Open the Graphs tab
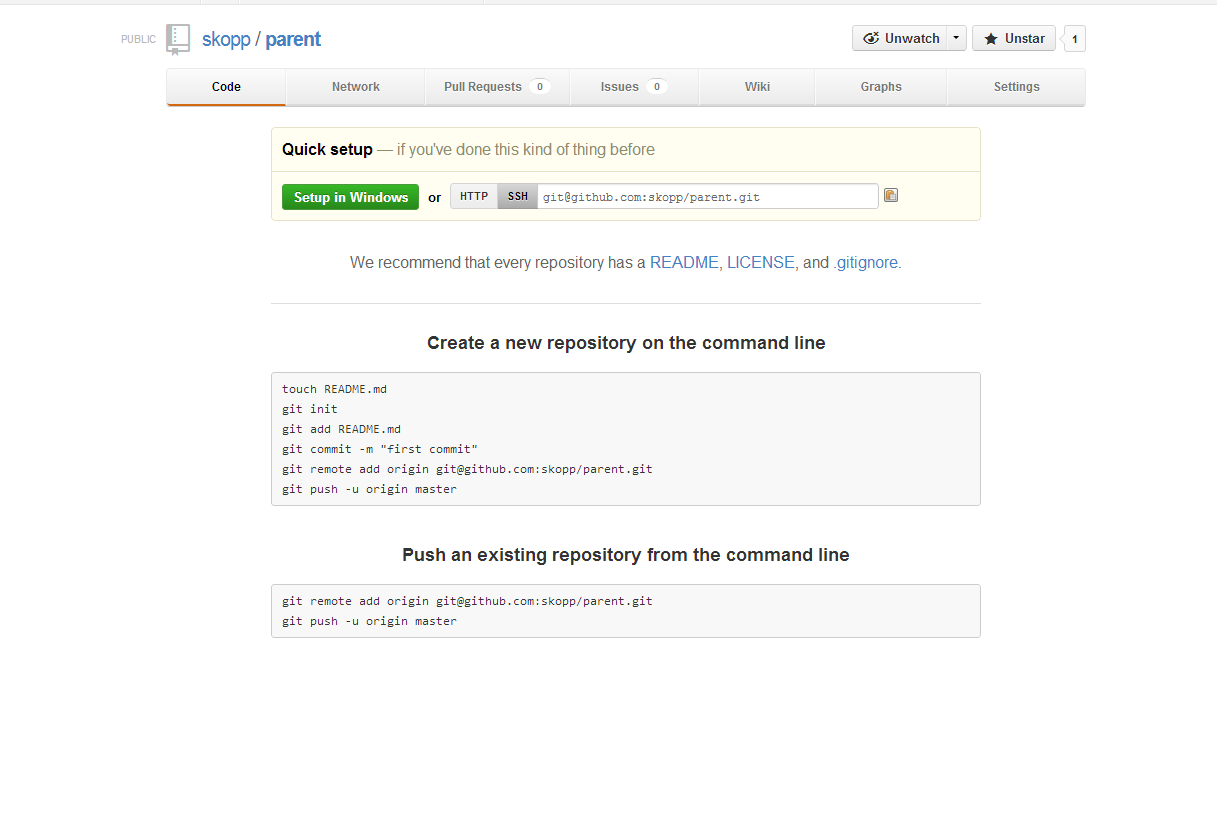Image resolution: width=1217 pixels, height=814 pixels. click(881, 87)
